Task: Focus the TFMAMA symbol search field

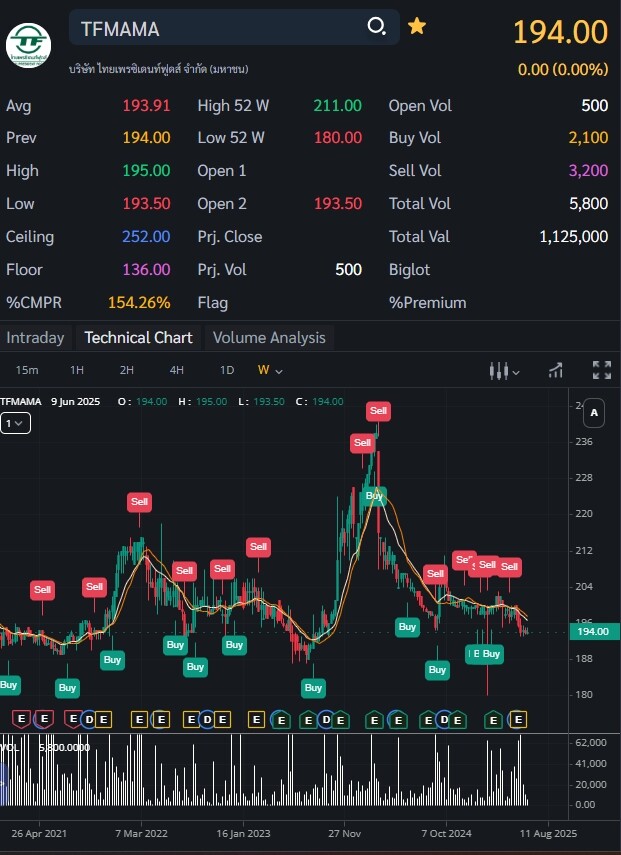Action: (x=234, y=27)
